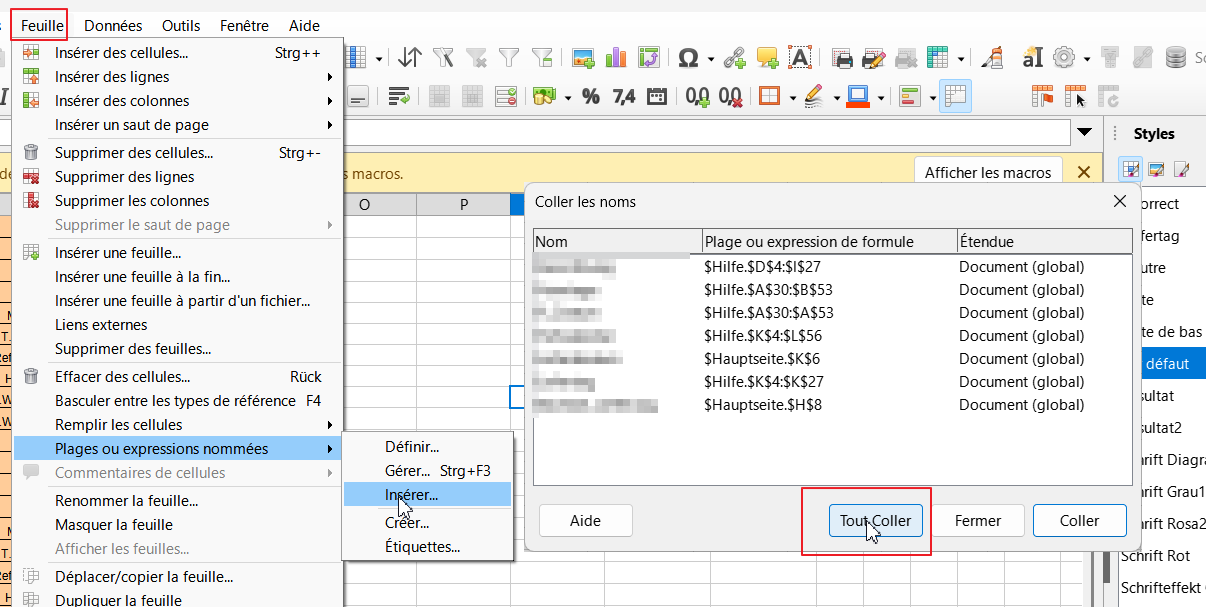Dismiss the macro warning infobar X
The image size is (1206, 607).
(x=1083, y=172)
